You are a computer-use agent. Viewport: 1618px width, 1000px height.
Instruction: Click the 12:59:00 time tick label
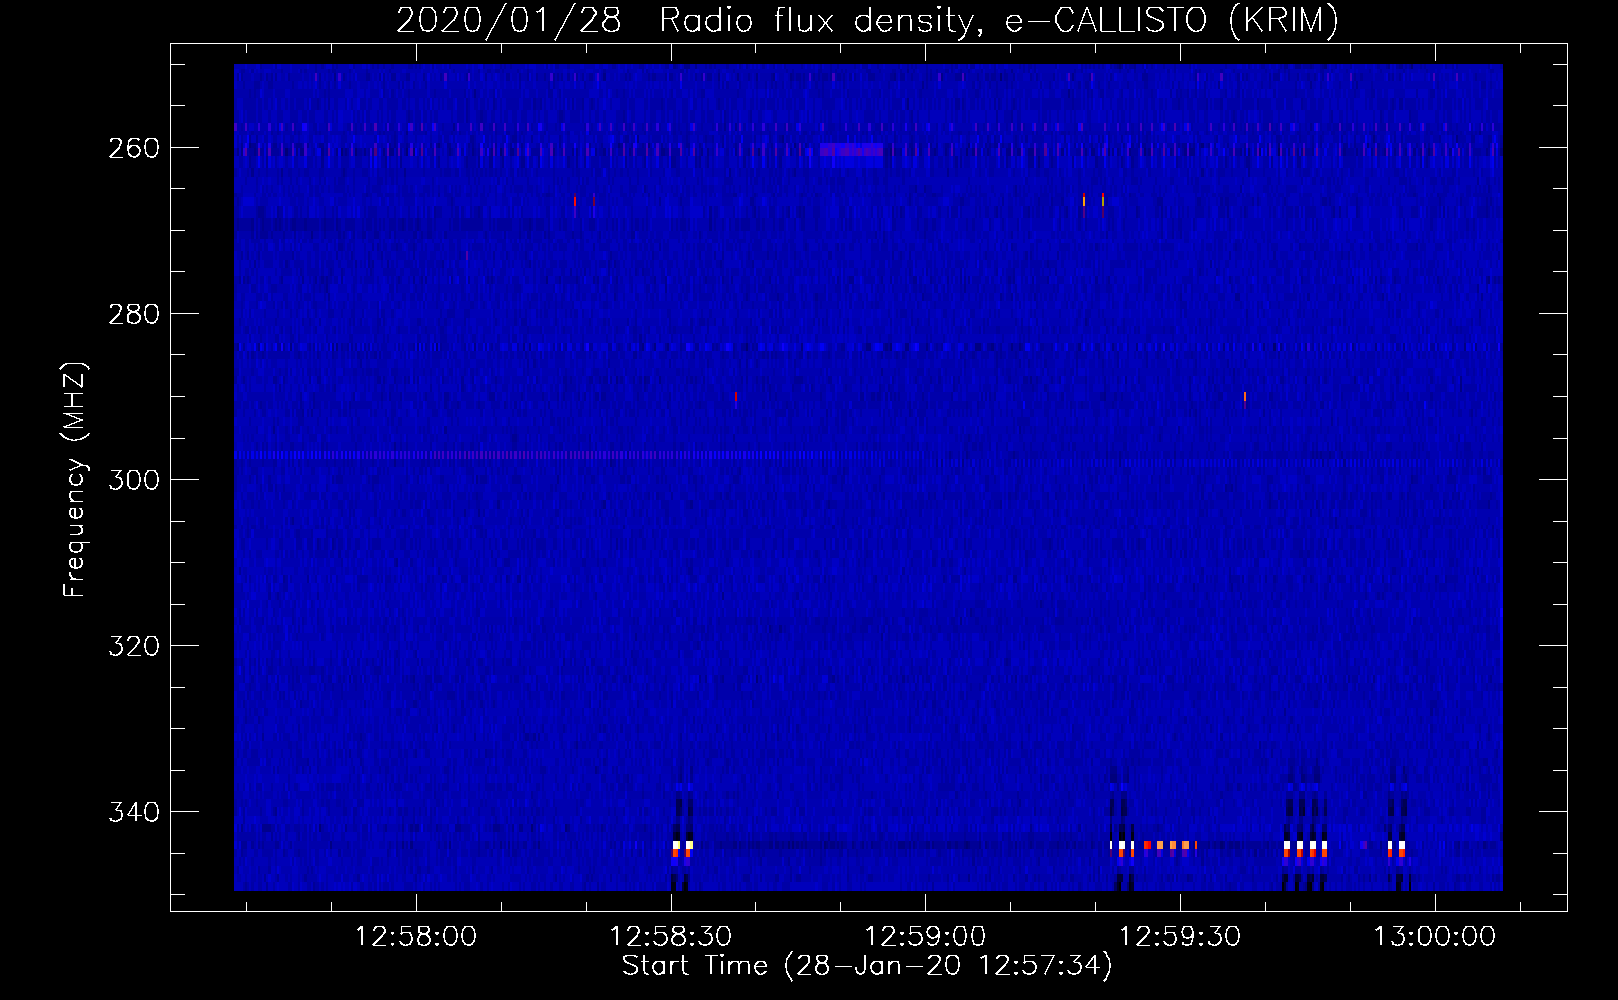pos(925,937)
